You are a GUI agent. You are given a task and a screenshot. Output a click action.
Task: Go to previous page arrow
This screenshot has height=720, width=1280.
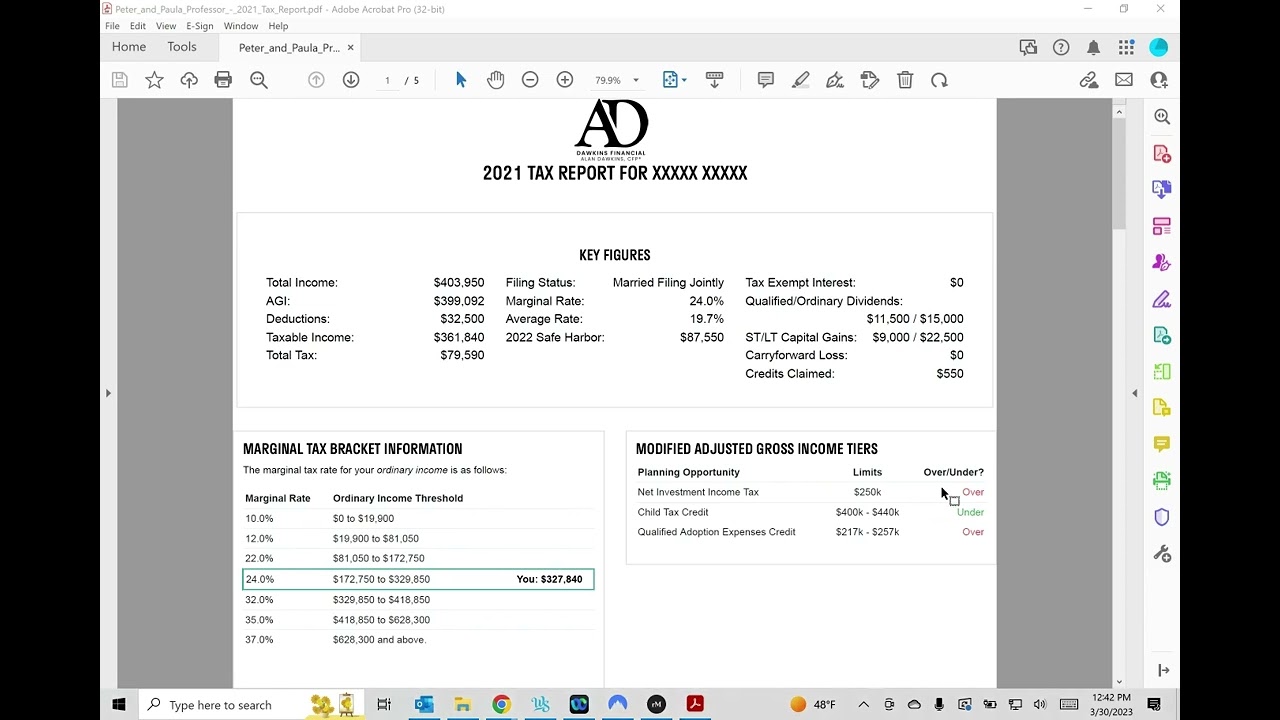[316, 80]
